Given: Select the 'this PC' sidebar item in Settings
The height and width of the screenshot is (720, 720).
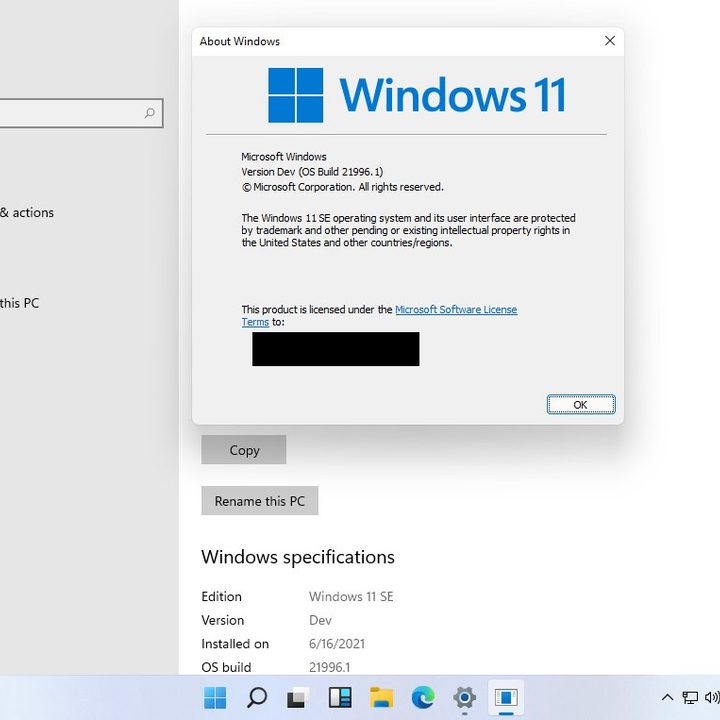Looking at the screenshot, I should coord(19,303).
